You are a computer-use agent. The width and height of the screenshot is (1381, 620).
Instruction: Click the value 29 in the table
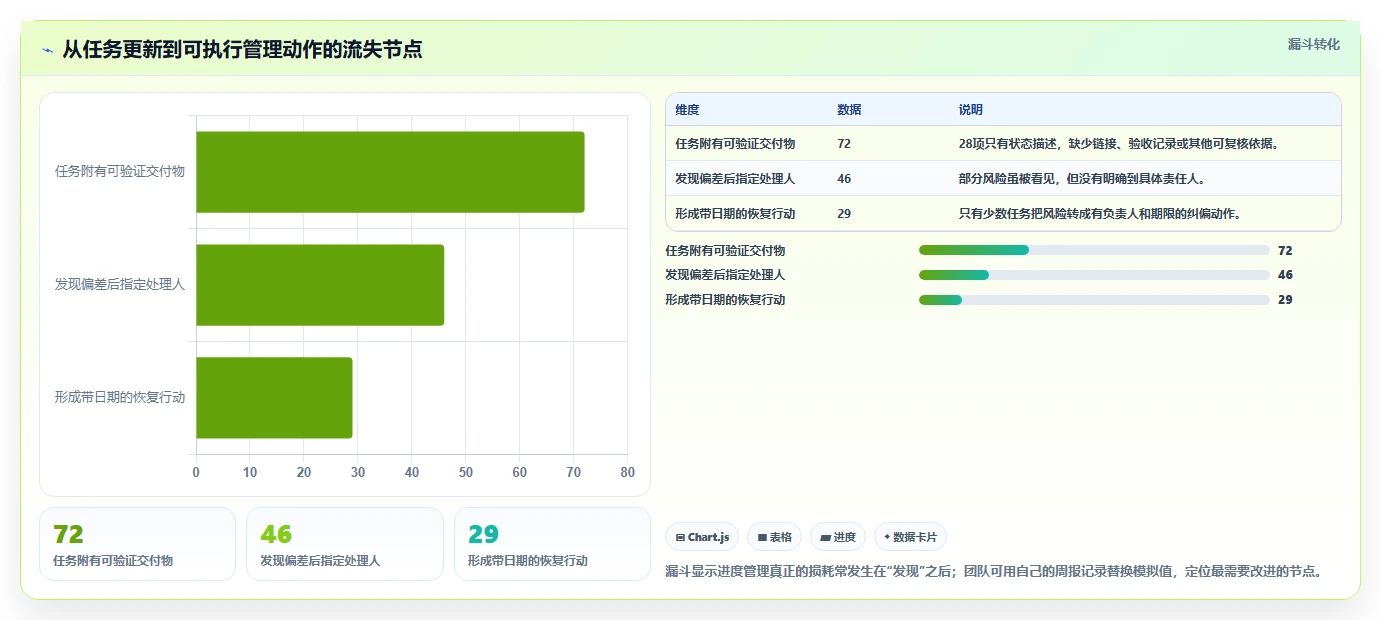(x=844, y=214)
